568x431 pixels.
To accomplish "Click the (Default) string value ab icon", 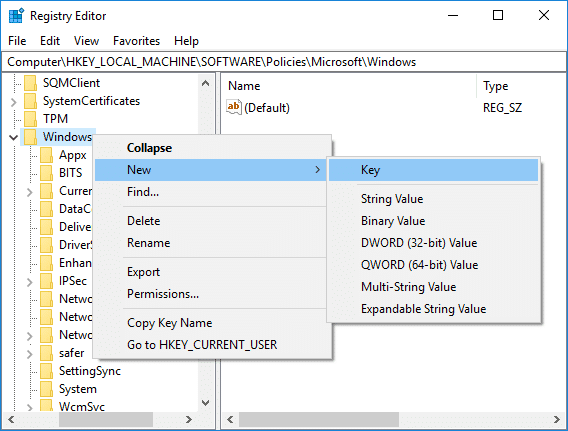I will 234,107.
